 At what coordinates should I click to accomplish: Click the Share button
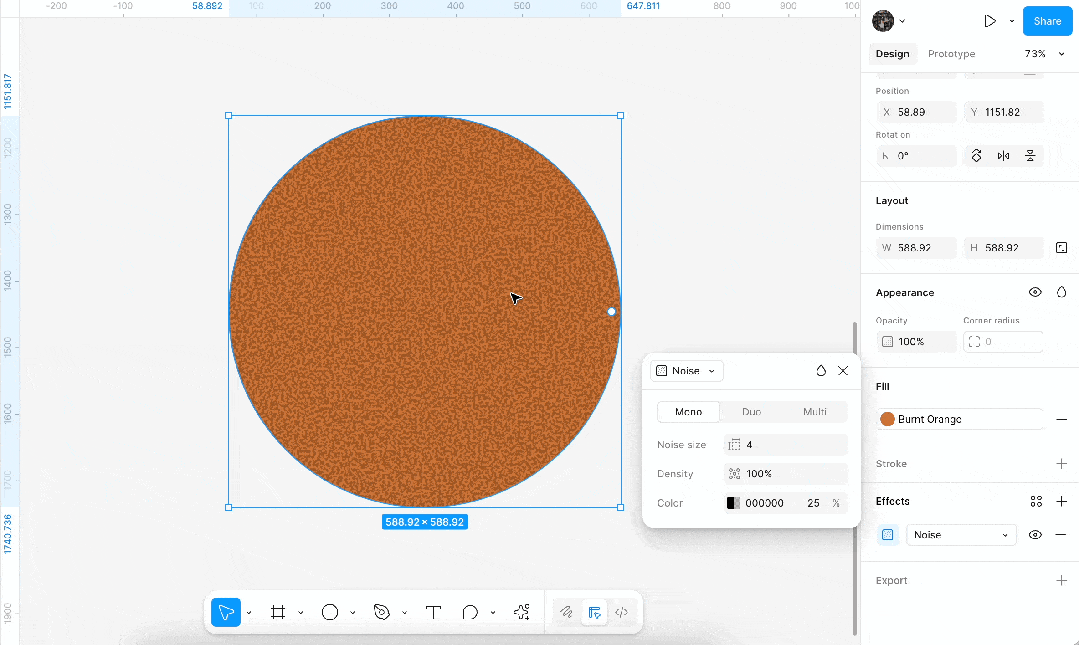[1047, 21]
